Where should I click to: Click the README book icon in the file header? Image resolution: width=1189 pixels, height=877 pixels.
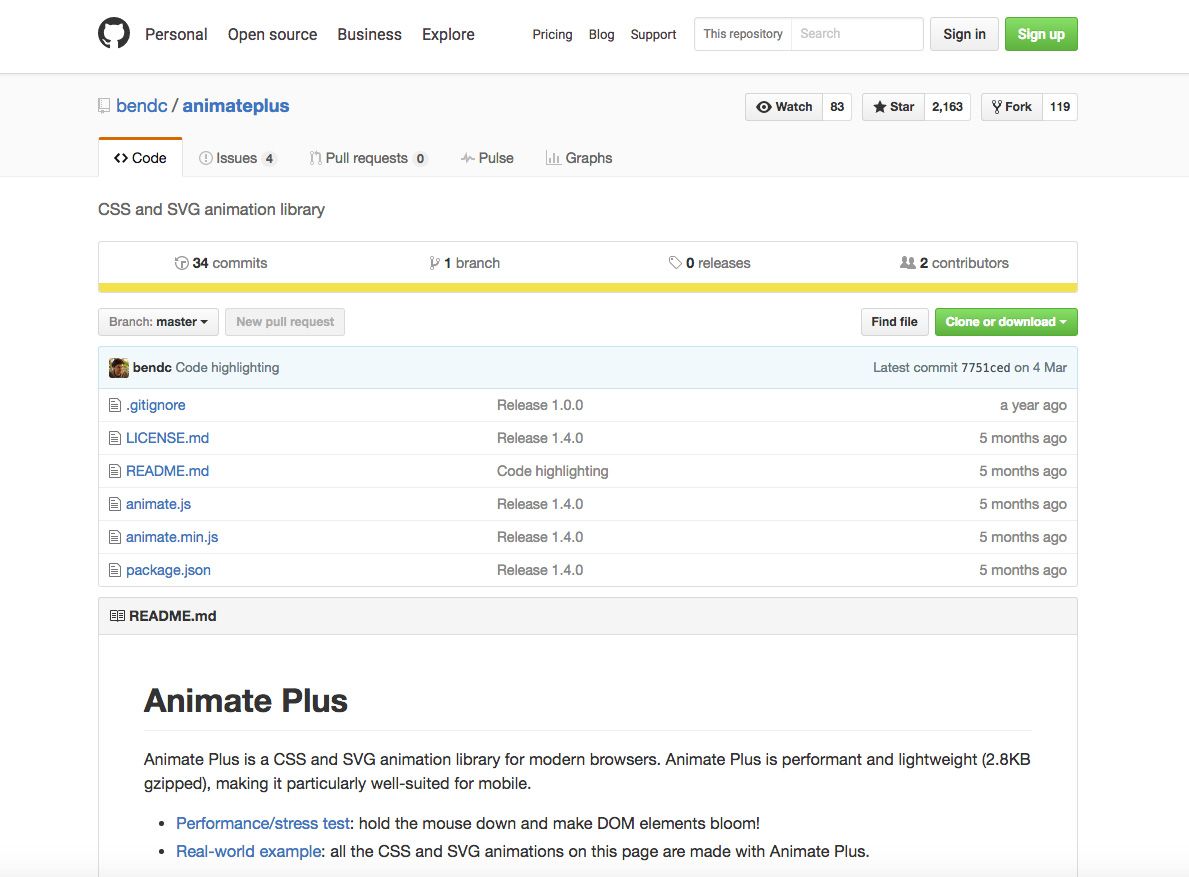pos(116,615)
